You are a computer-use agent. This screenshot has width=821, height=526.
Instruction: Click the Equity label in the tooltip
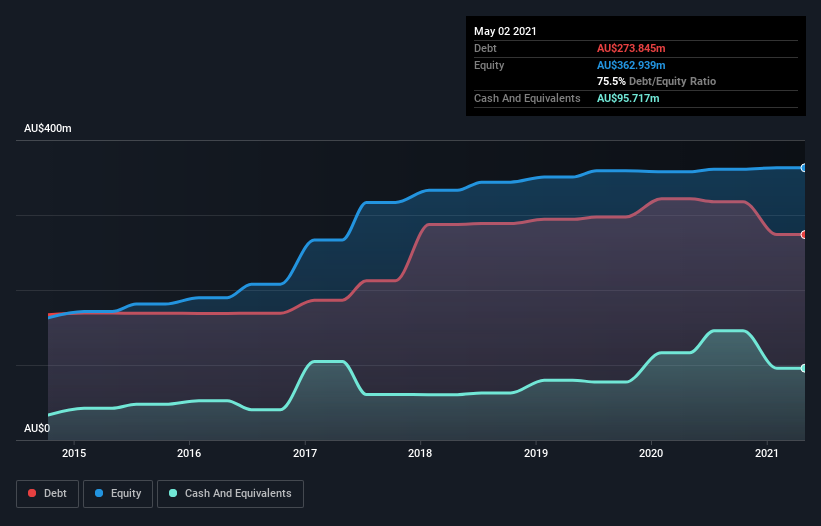point(489,65)
